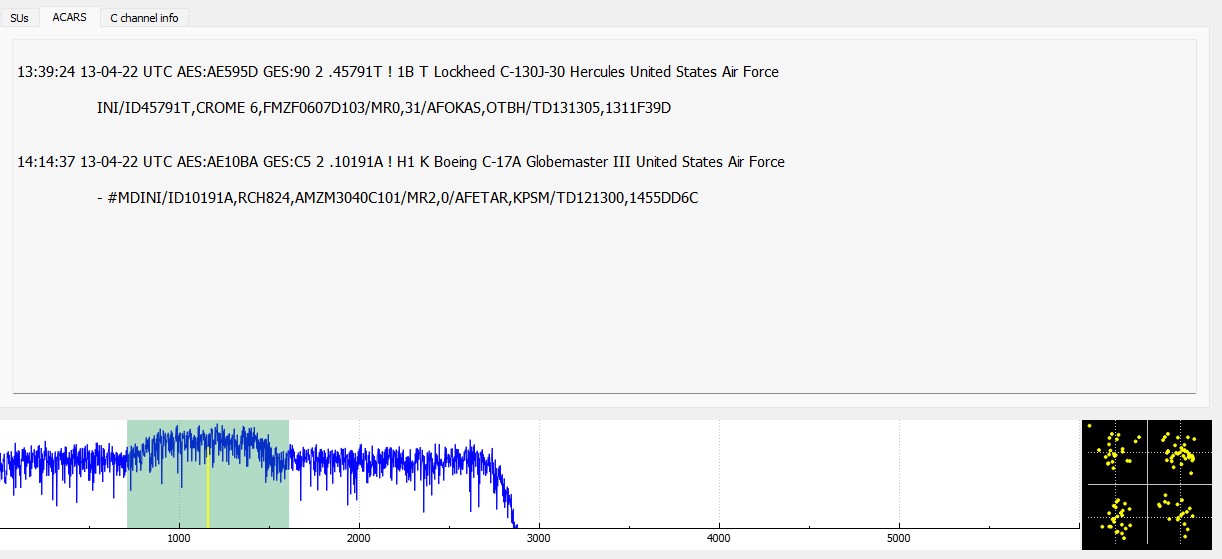
Task: Click the 1000 label on the spectrum axis
Action: 179,538
